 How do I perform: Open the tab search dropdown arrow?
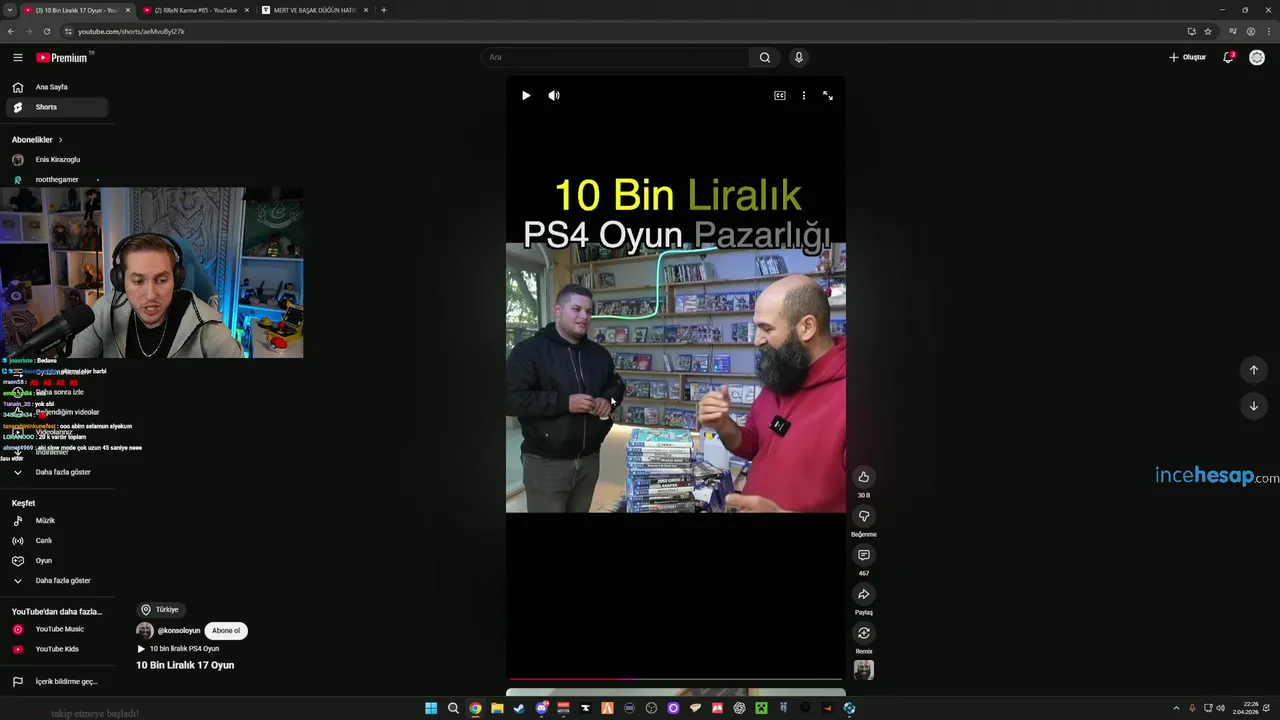pos(9,10)
